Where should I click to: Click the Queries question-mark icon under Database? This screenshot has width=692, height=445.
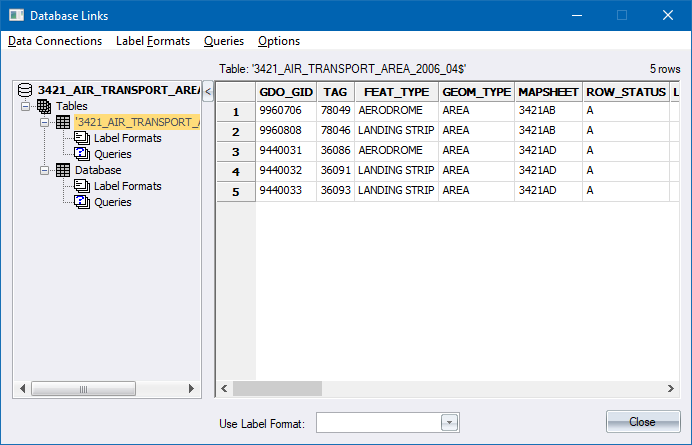click(82, 202)
